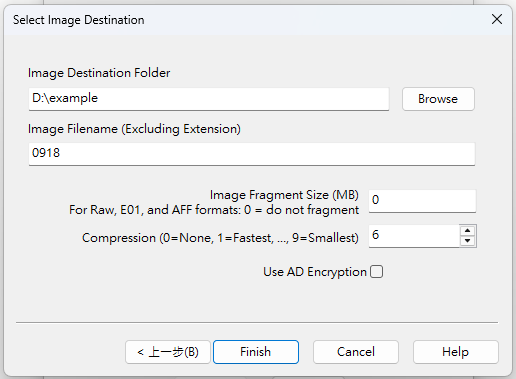Decrease compression level with down arrow
The height and width of the screenshot is (379, 516).
[x=468, y=241]
